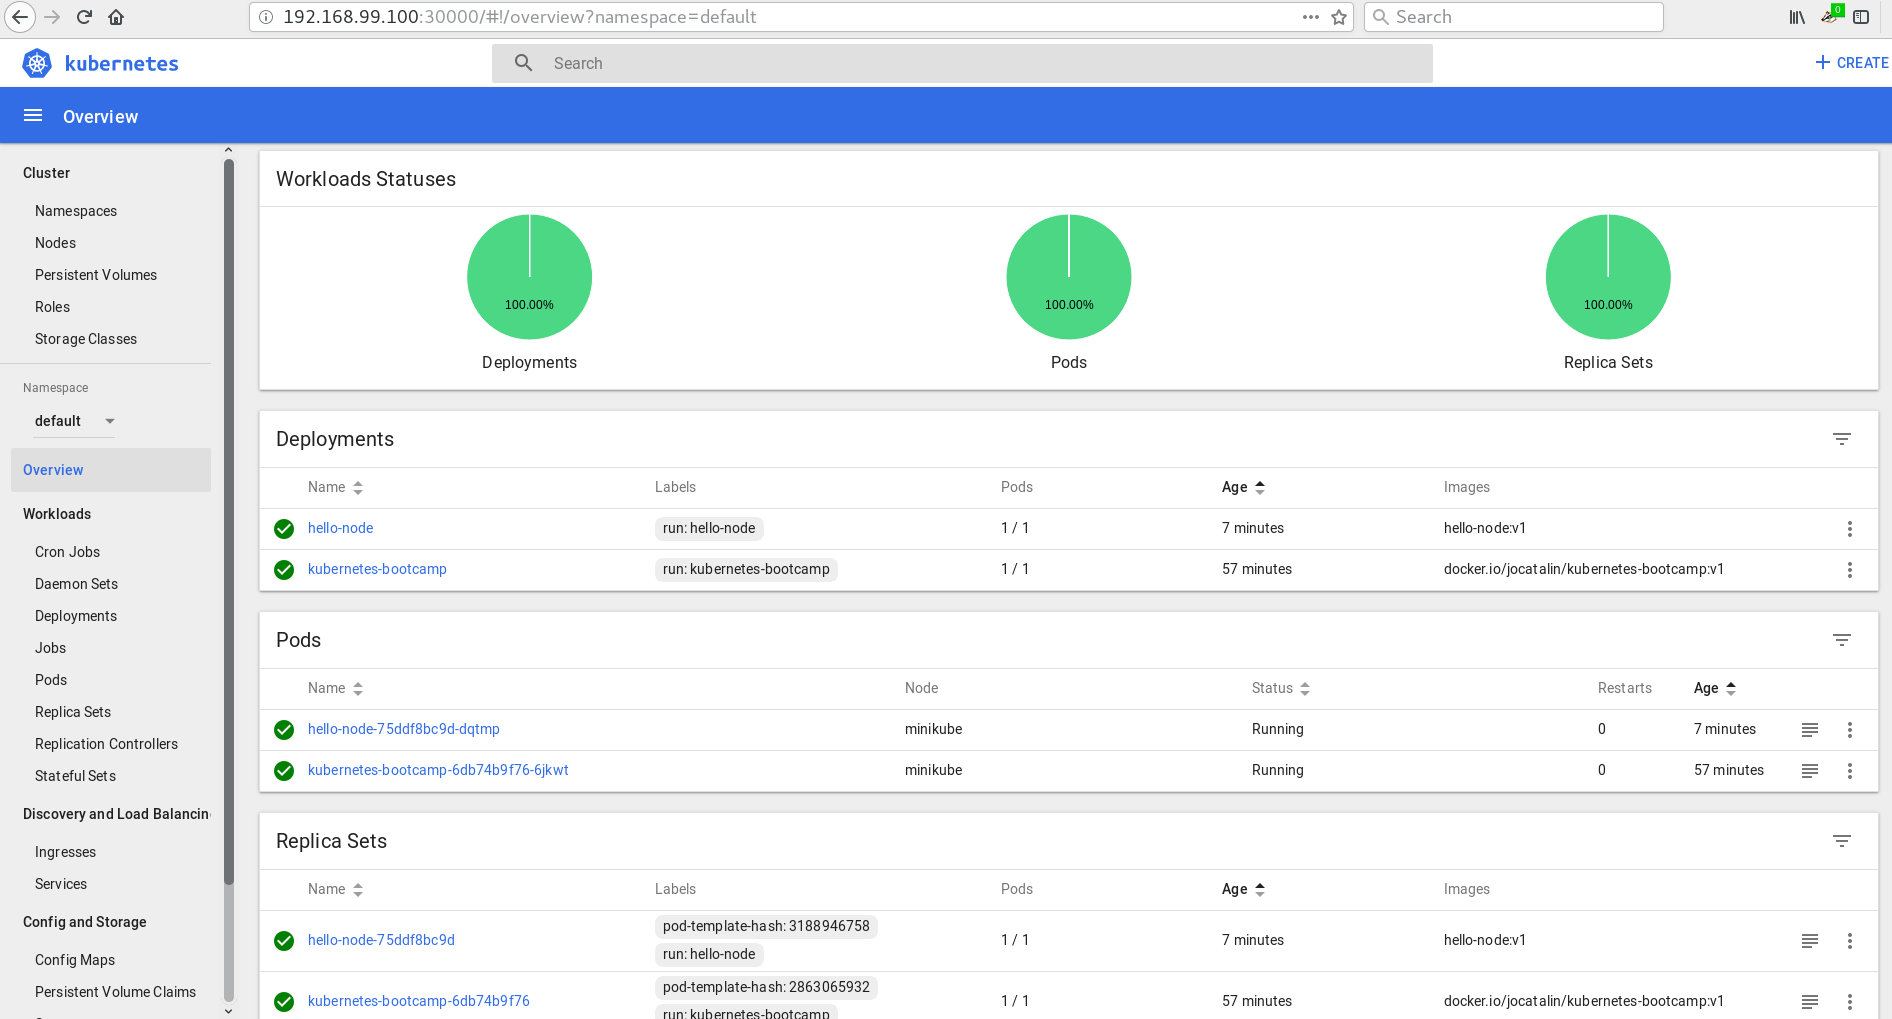Open the browser page actions ellipsis menu
Screen dimensions: 1892x1019
[x=1310, y=17]
